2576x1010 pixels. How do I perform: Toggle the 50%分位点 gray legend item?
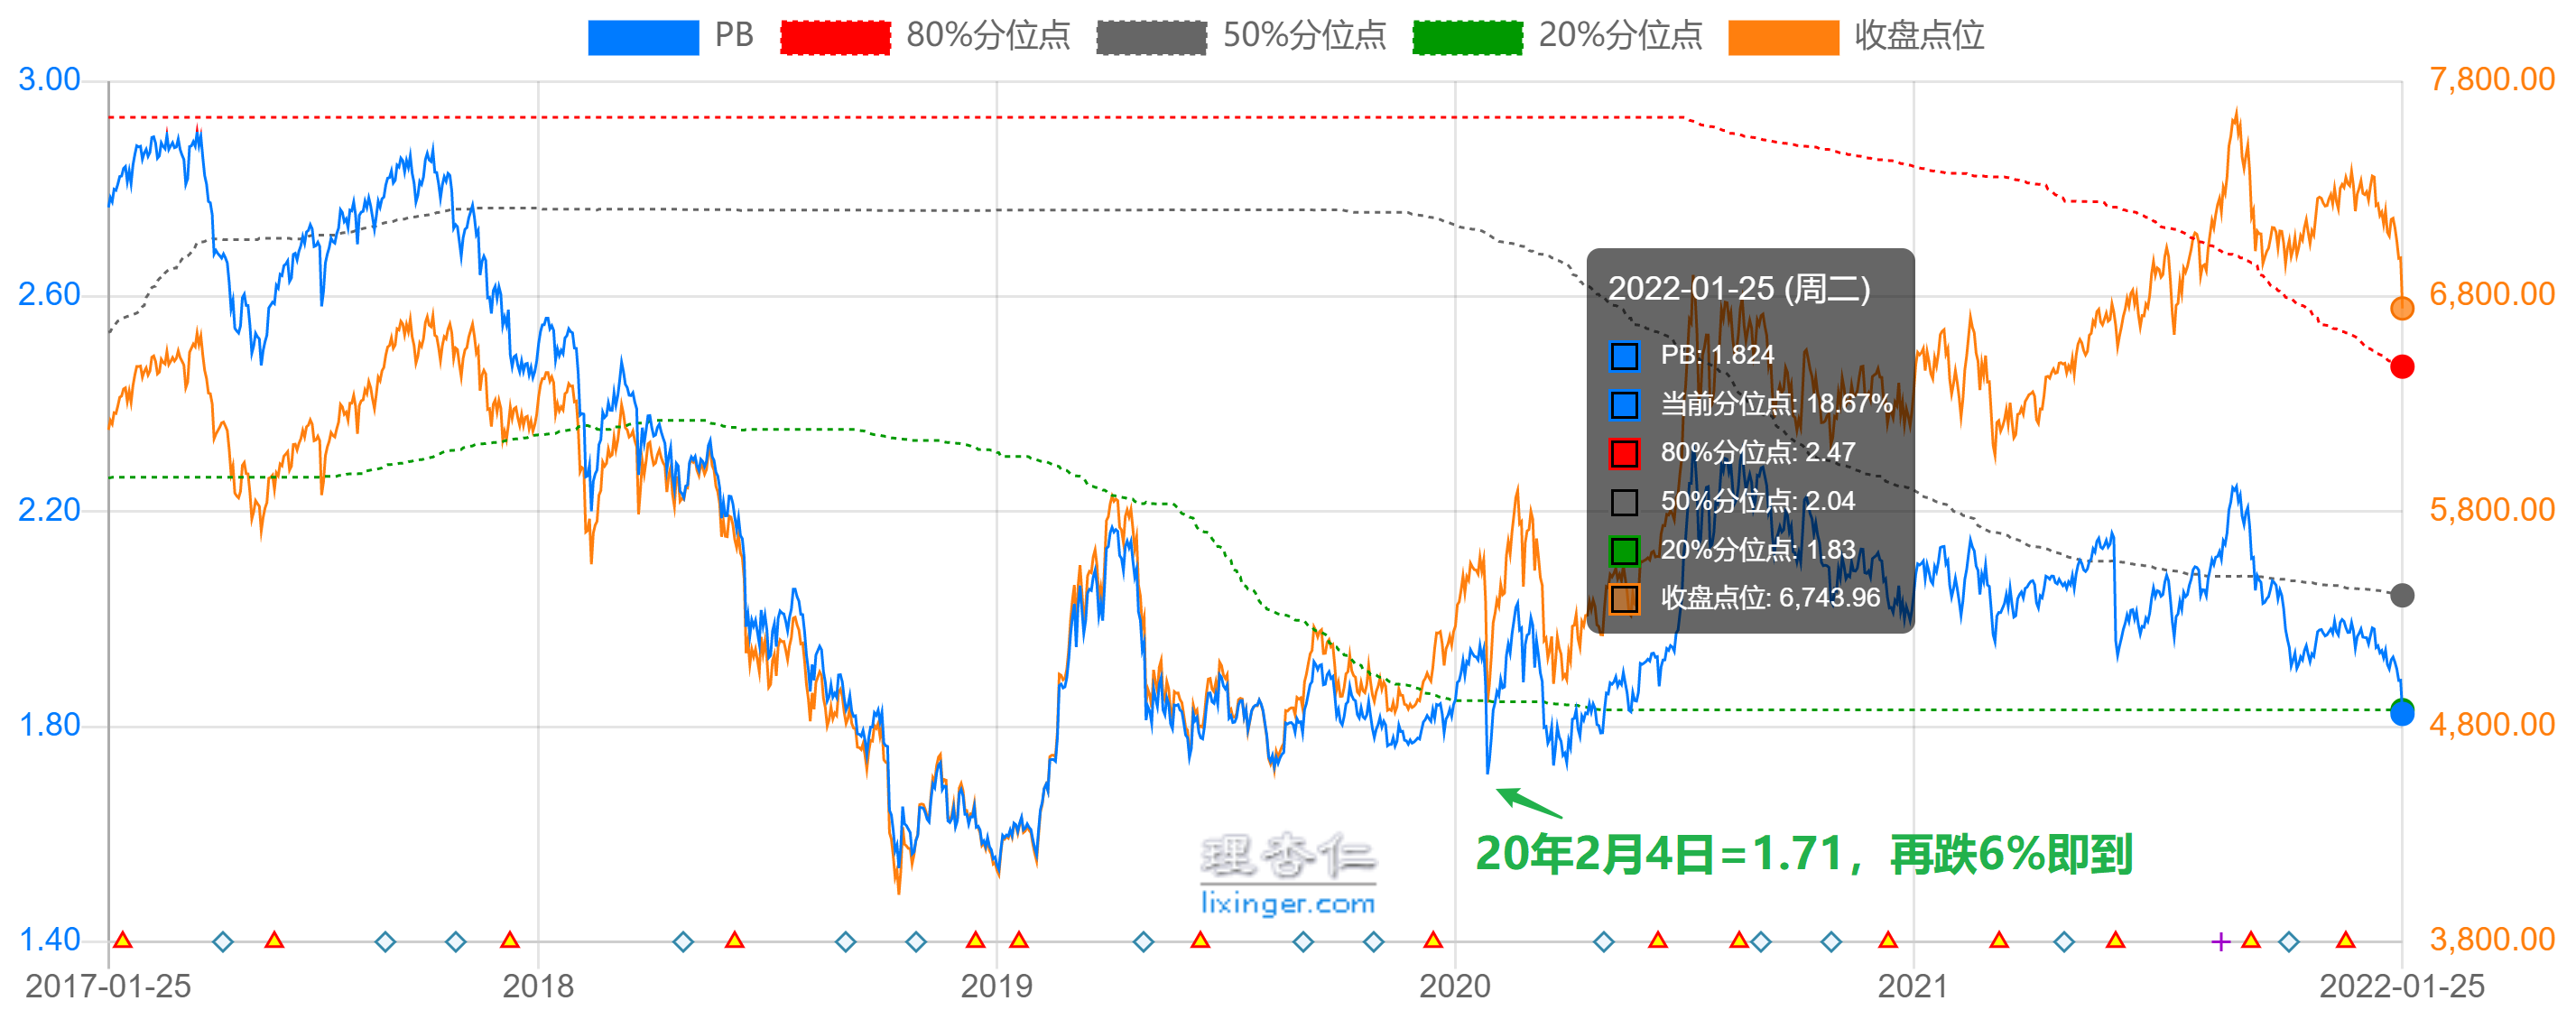coord(1150,37)
